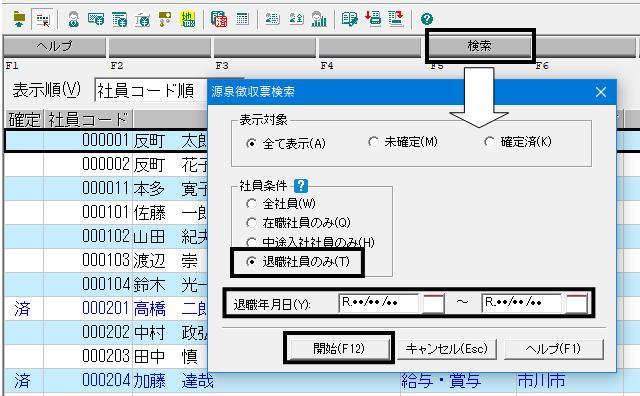Screen dimensions: 640x396
Task: Select employee row 000103 渡辺
Action: tap(106, 260)
